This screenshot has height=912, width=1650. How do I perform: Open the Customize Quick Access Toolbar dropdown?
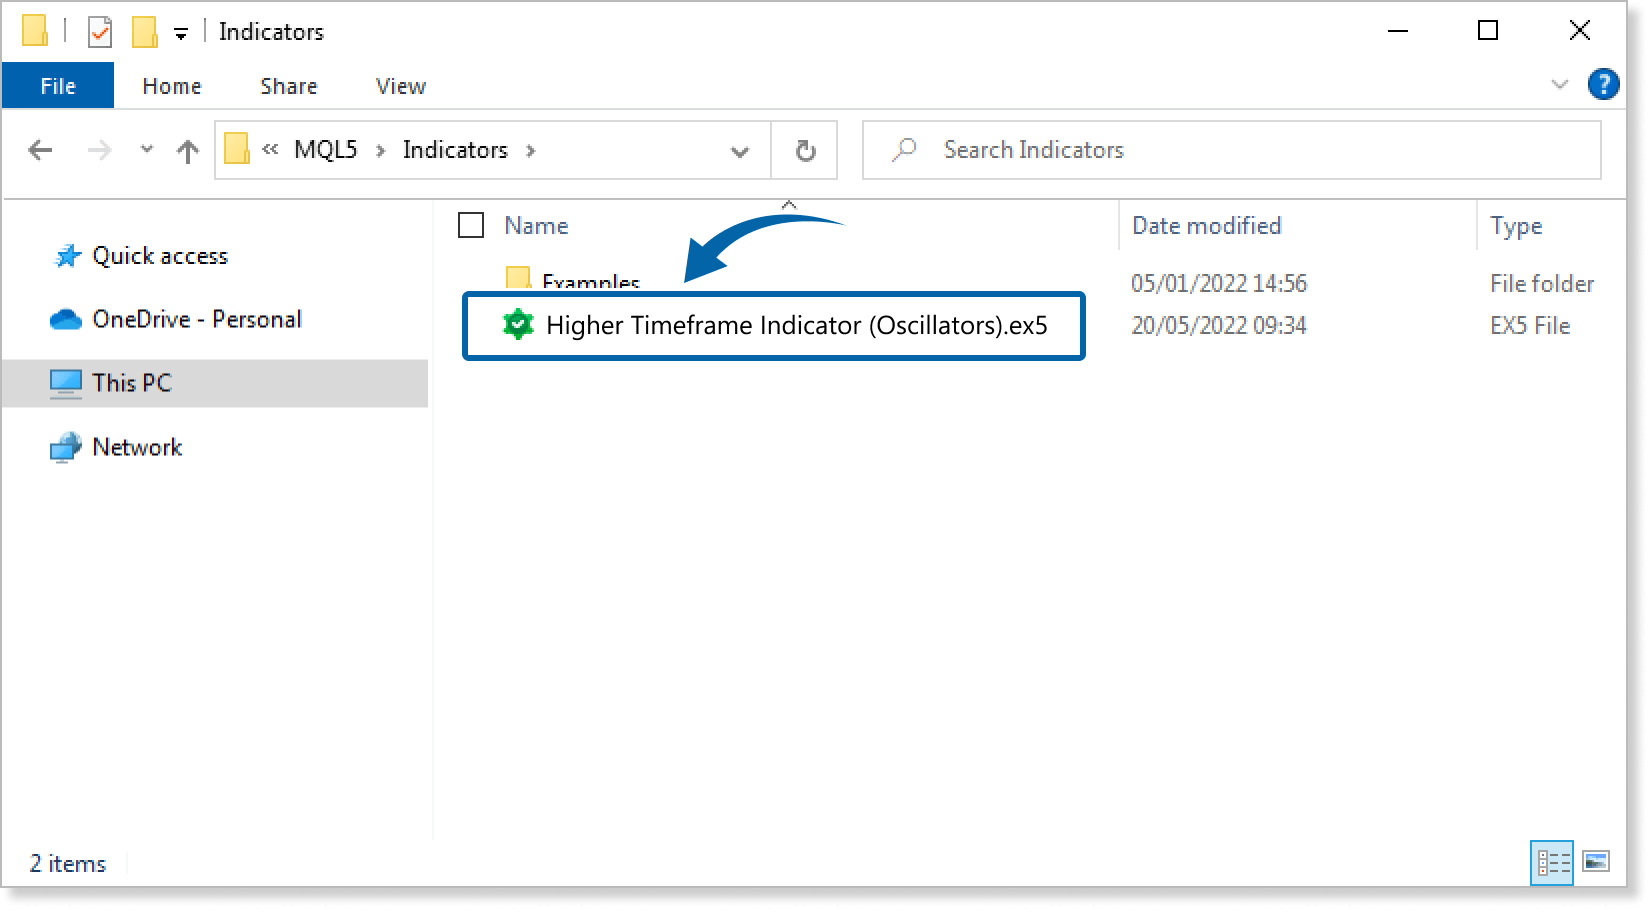click(181, 34)
